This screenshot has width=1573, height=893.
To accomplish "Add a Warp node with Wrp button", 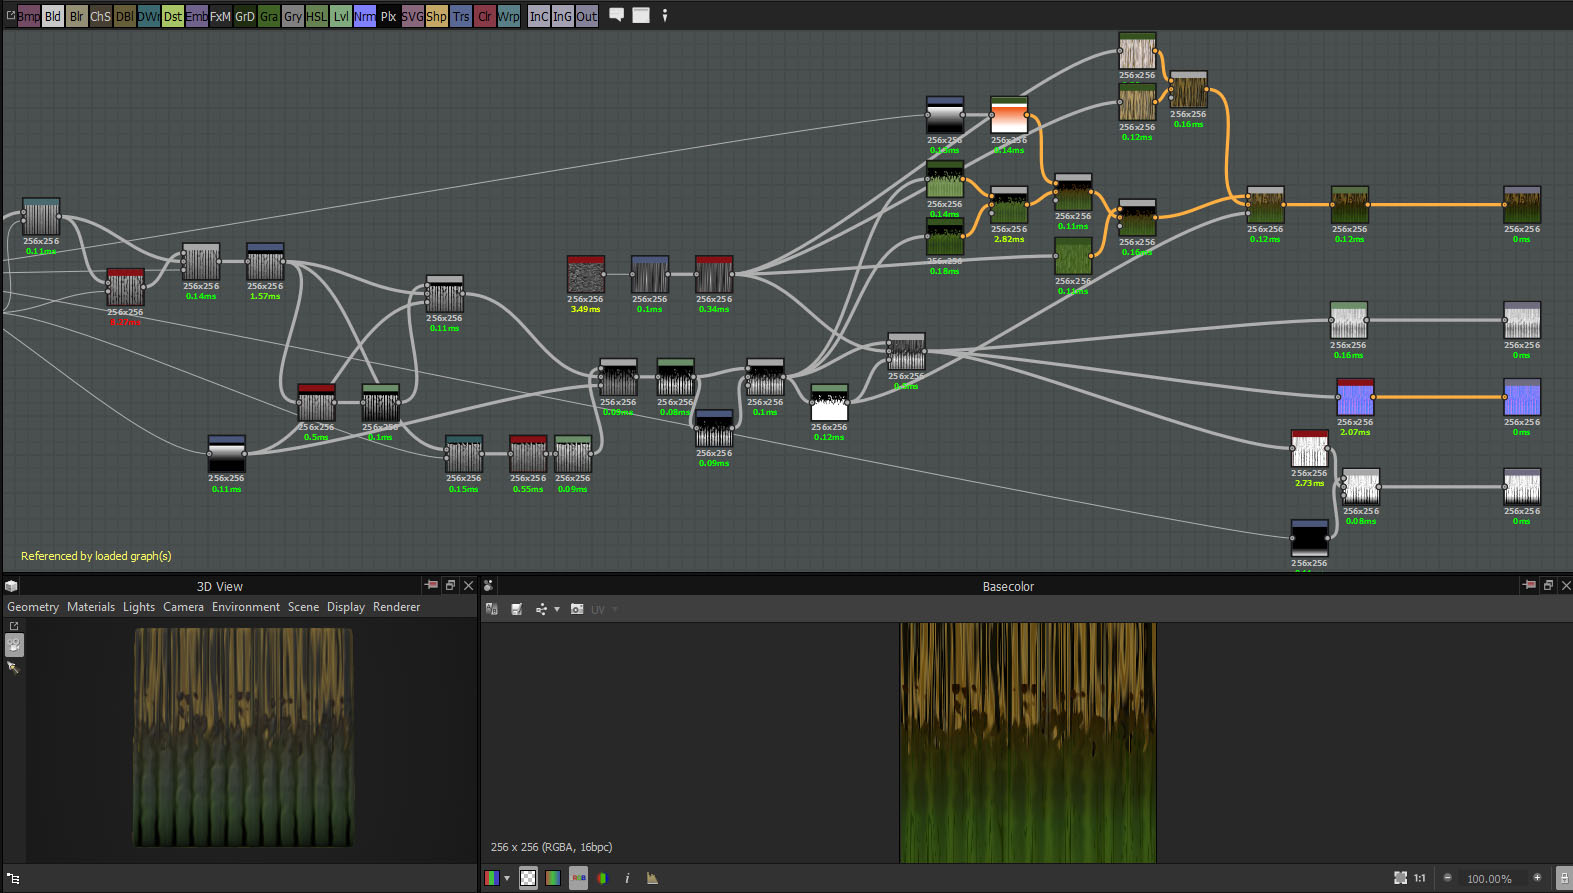I will 509,16.
